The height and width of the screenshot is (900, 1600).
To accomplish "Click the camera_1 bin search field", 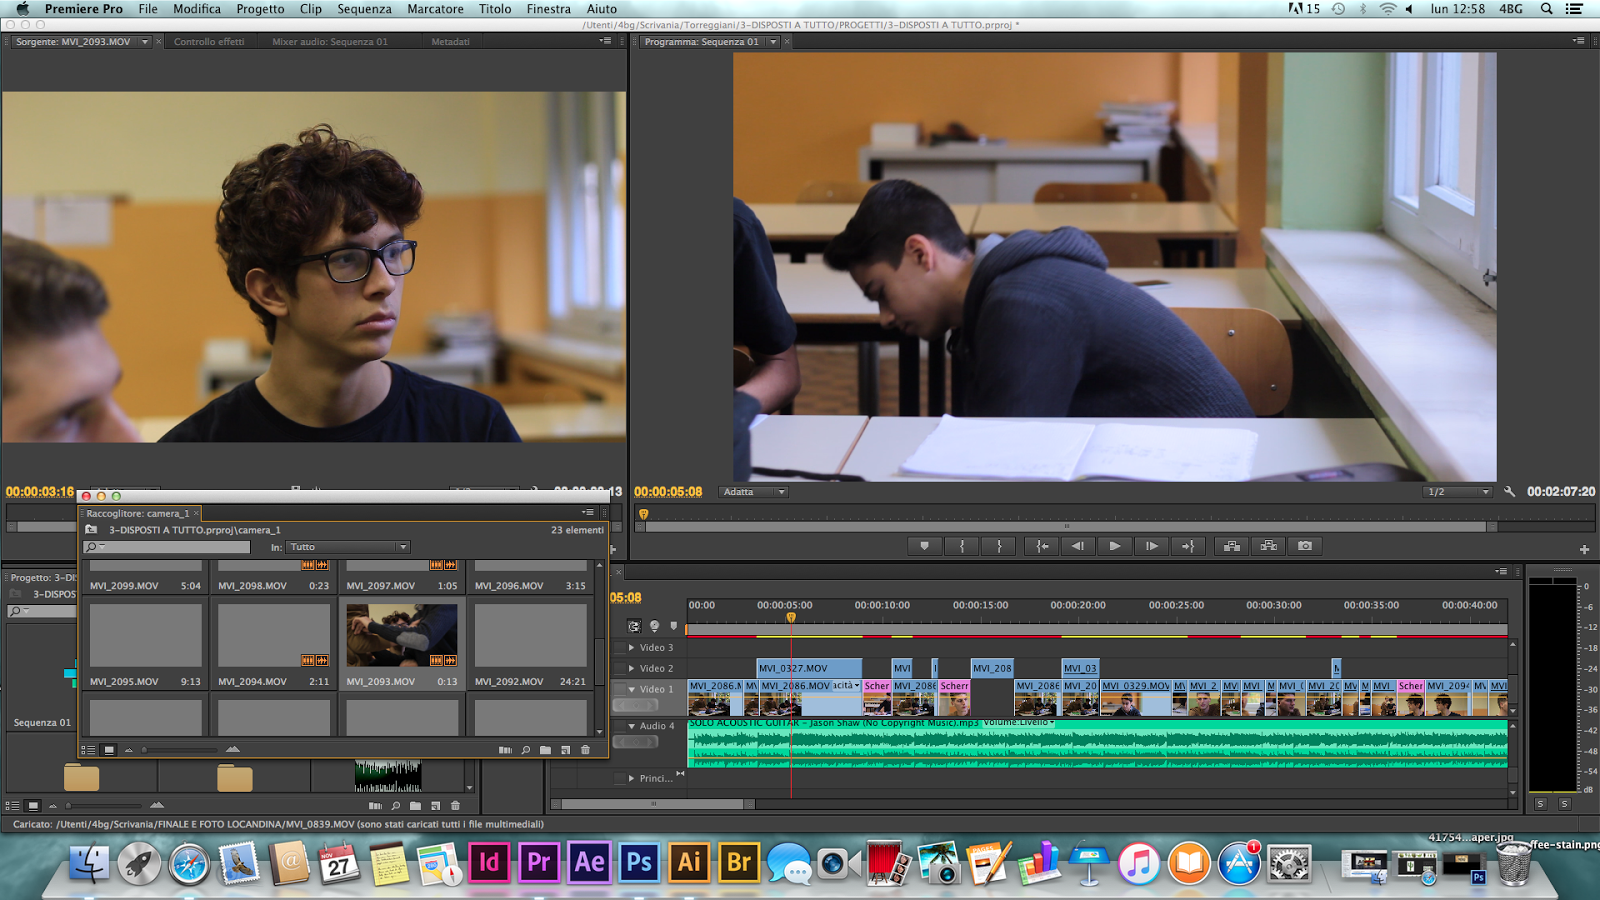I will pyautogui.click(x=167, y=547).
